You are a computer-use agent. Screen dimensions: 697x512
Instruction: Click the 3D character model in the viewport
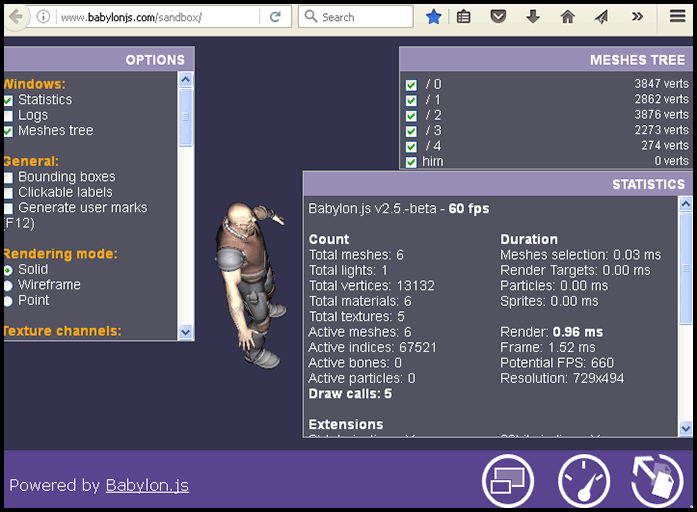pos(251,284)
